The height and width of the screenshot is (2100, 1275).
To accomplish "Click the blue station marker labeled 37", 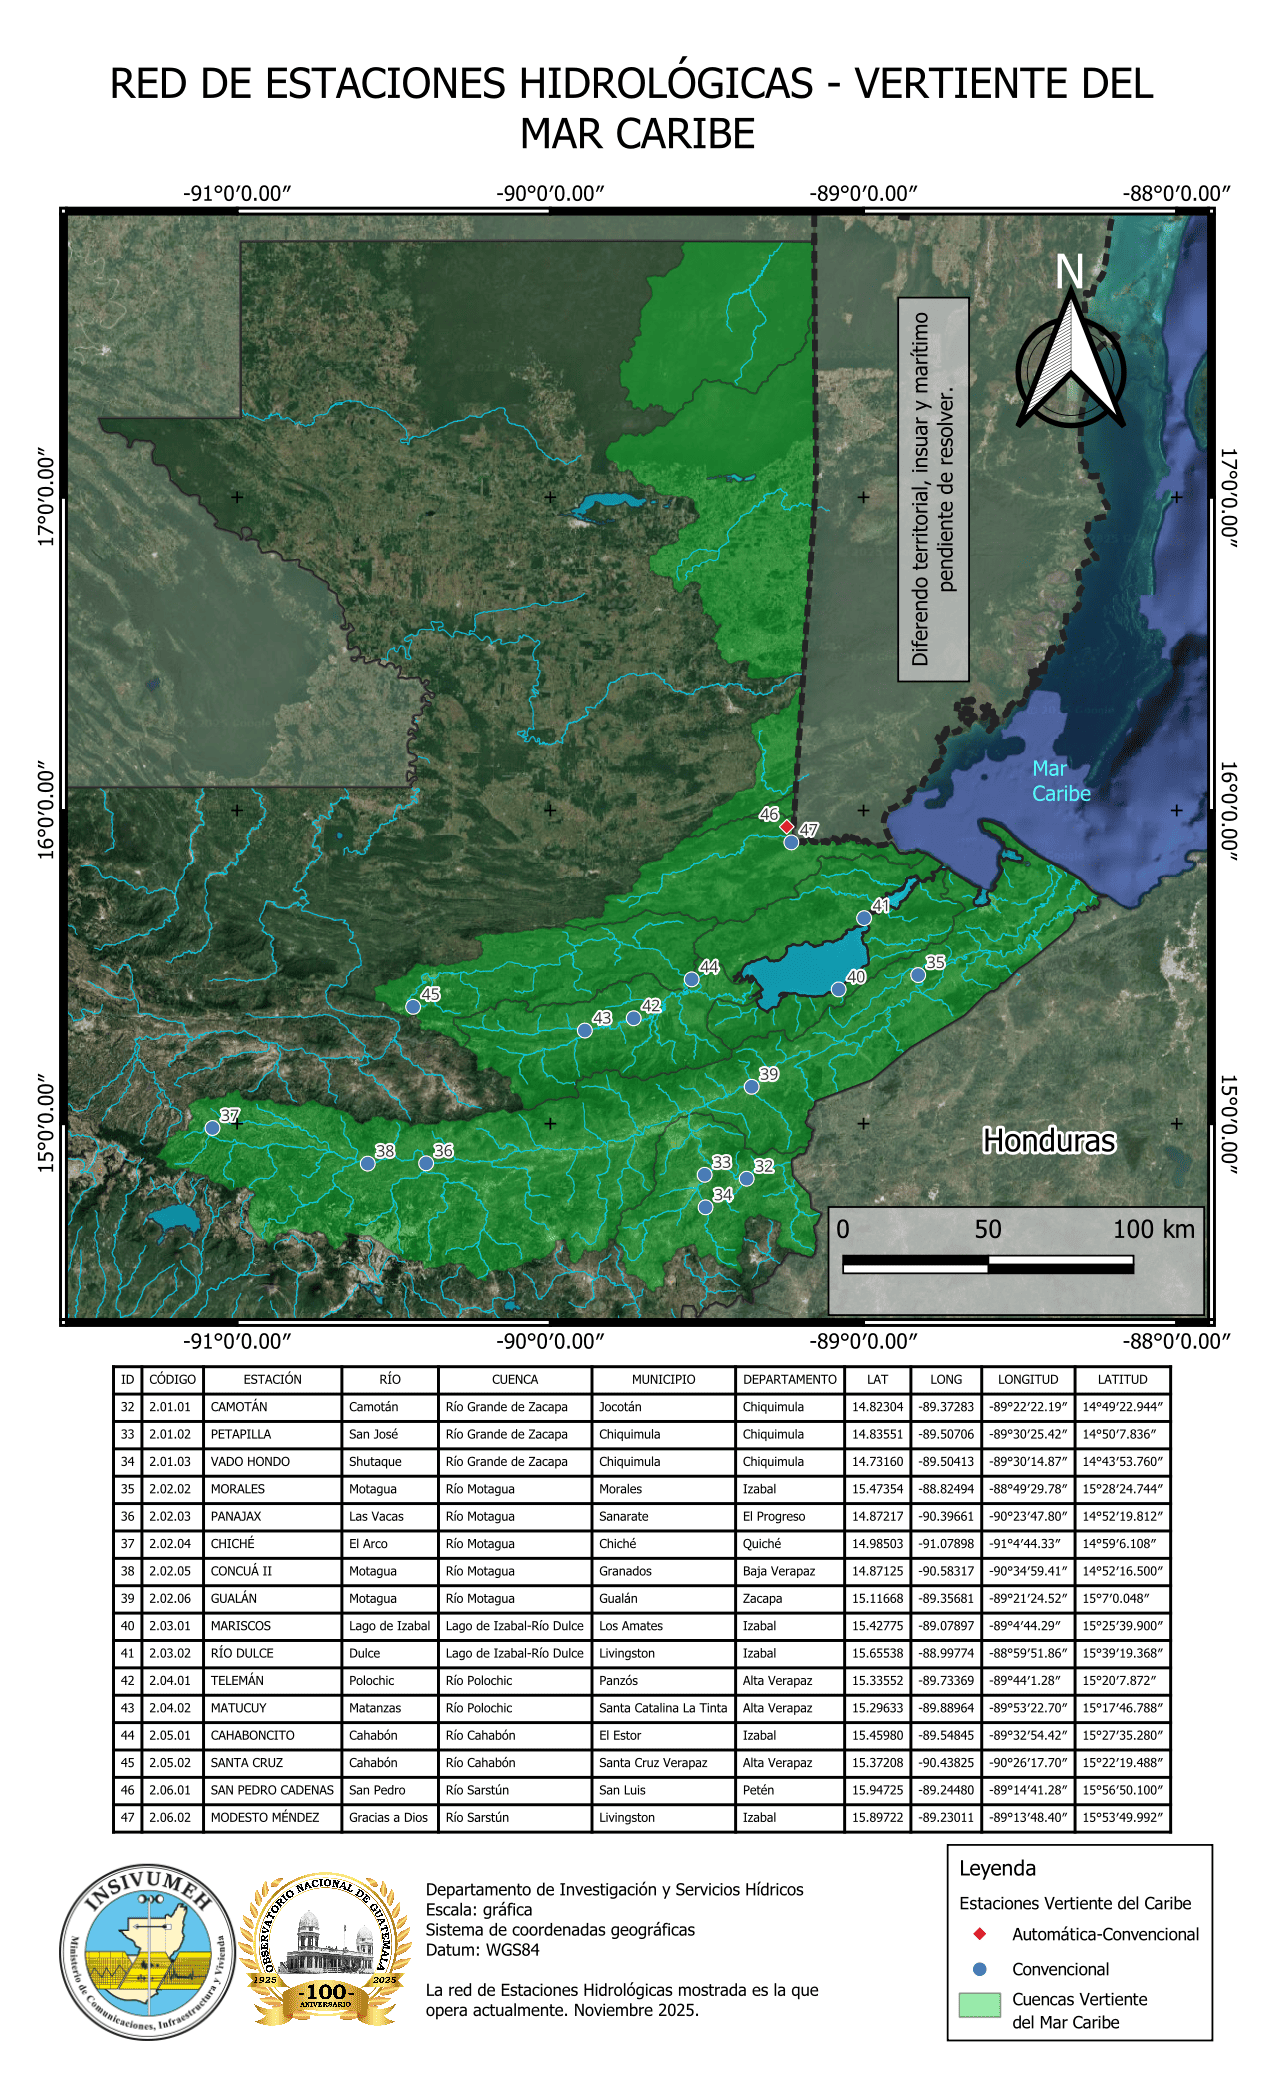I will tap(213, 1128).
